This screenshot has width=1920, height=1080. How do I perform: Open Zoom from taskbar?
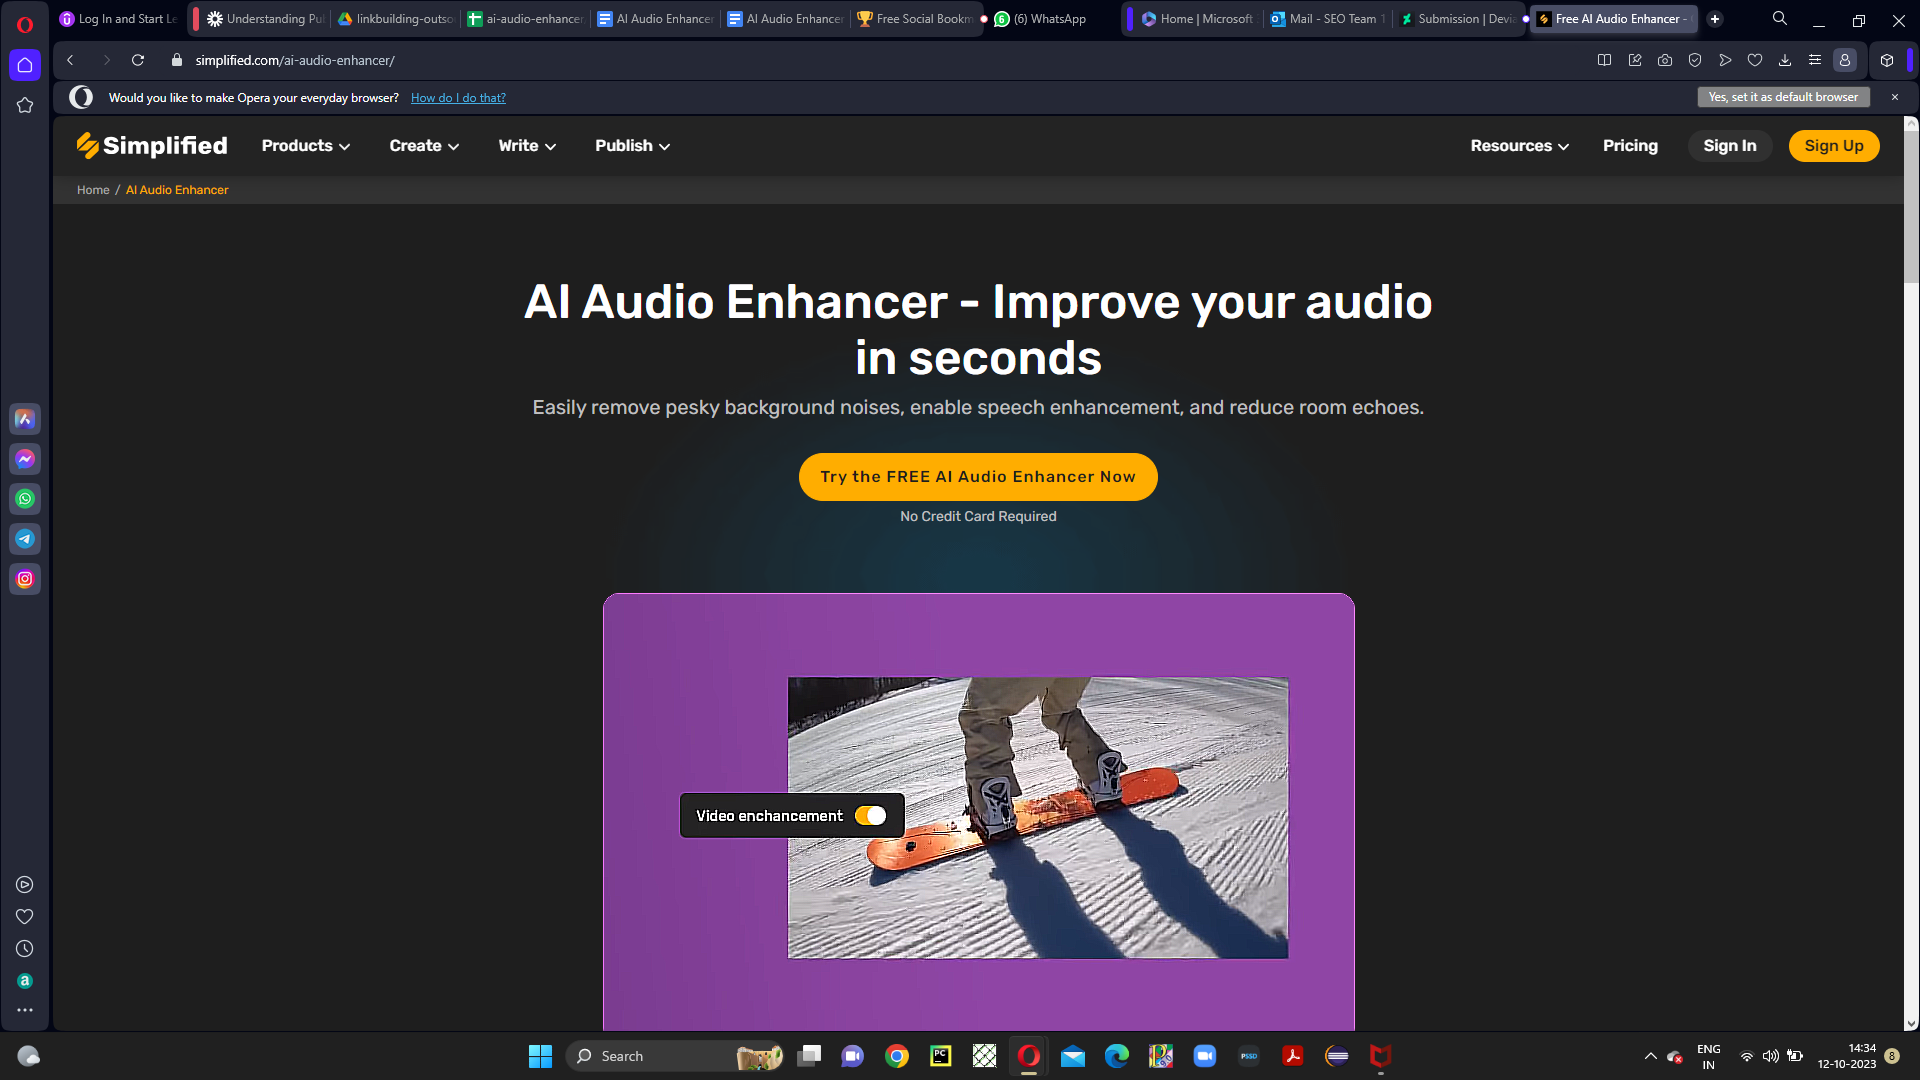pyautogui.click(x=1205, y=1056)
